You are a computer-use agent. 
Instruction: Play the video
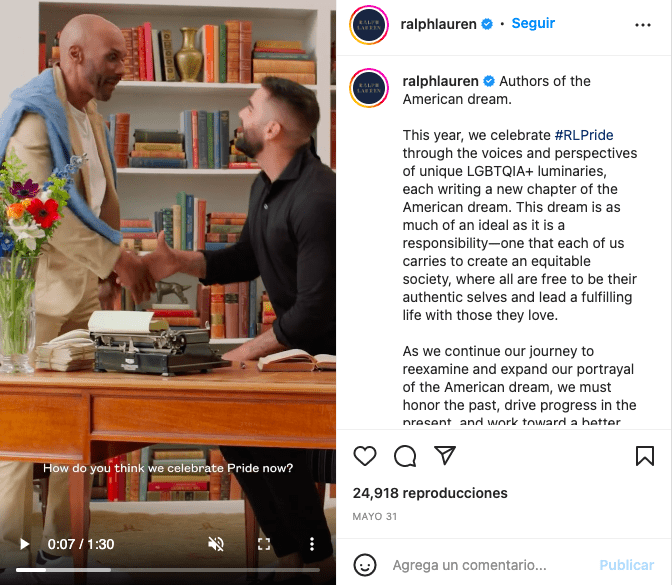coord(24,544)
